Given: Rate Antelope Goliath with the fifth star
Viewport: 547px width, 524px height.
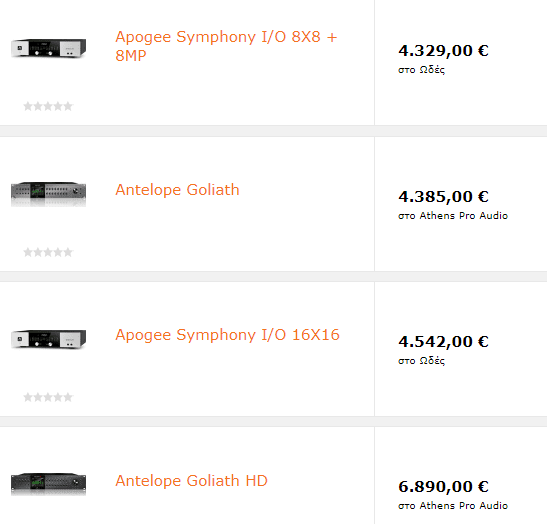Looking at the screenshot, I should point(68,252).
